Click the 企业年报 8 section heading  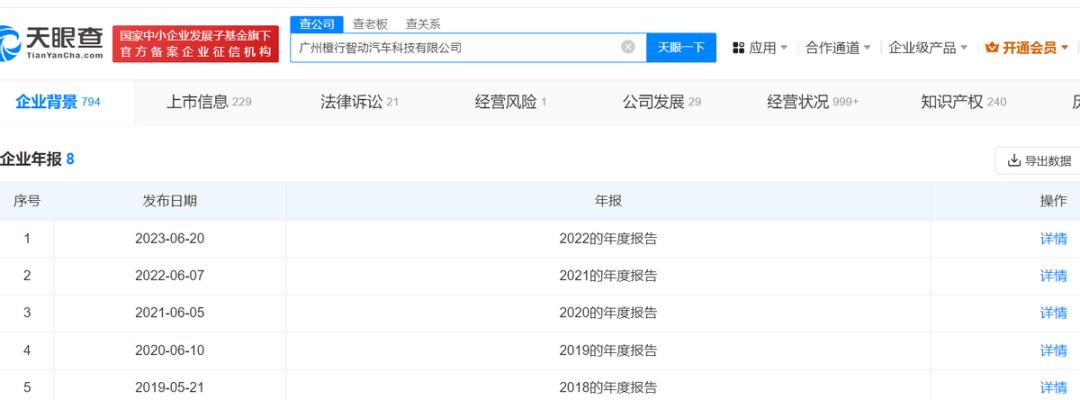click(37, 160)
